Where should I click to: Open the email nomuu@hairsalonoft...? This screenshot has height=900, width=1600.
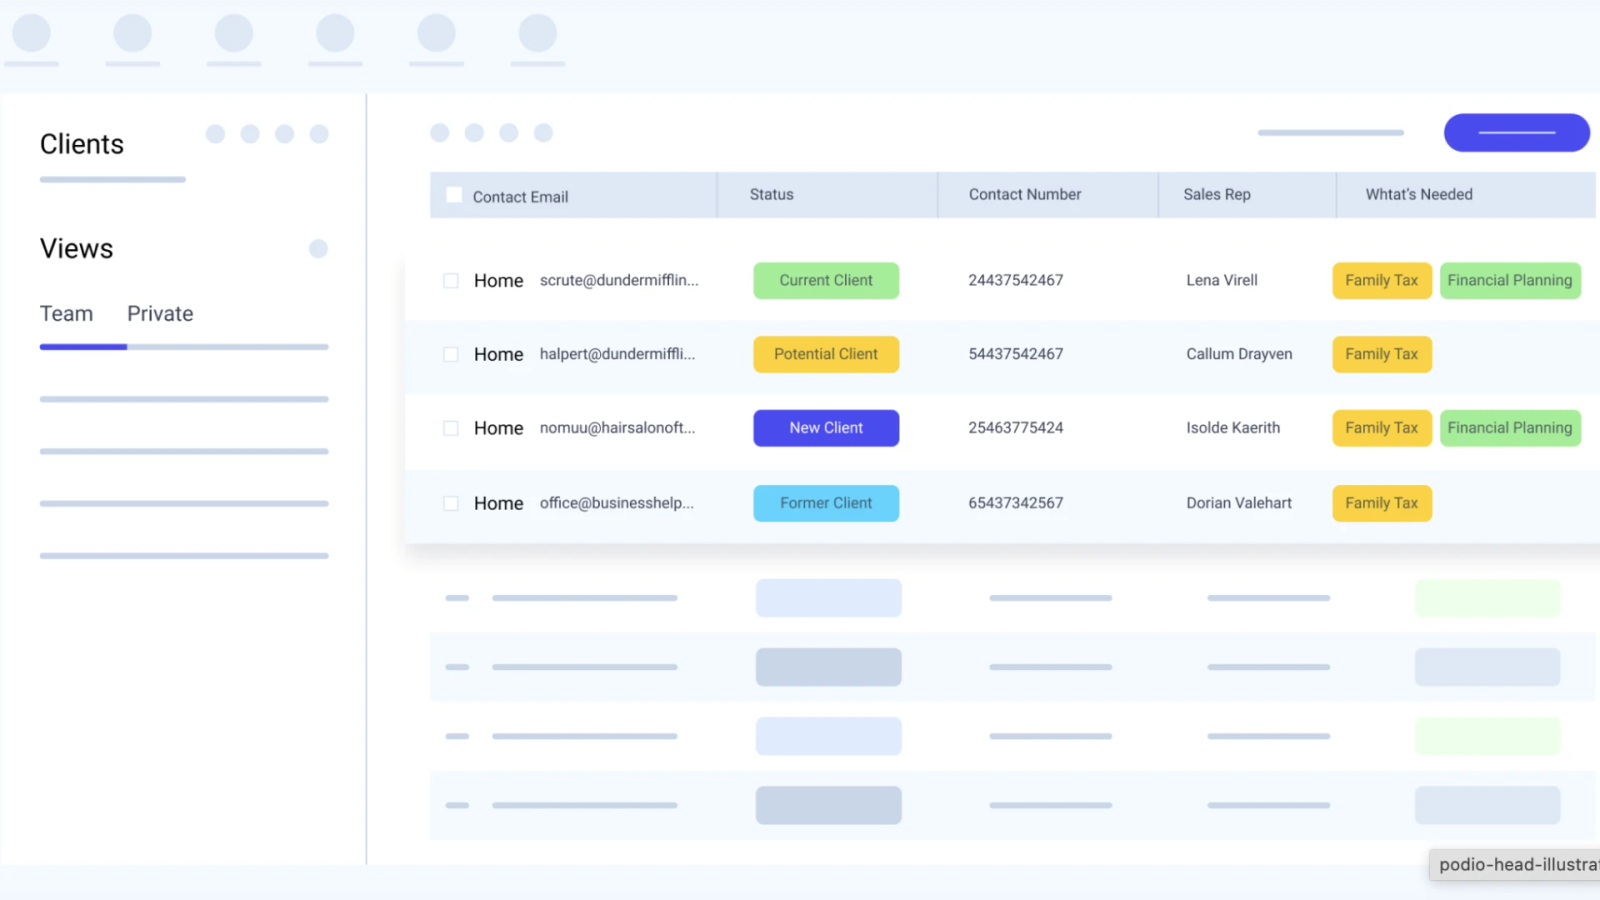(617, 428)
